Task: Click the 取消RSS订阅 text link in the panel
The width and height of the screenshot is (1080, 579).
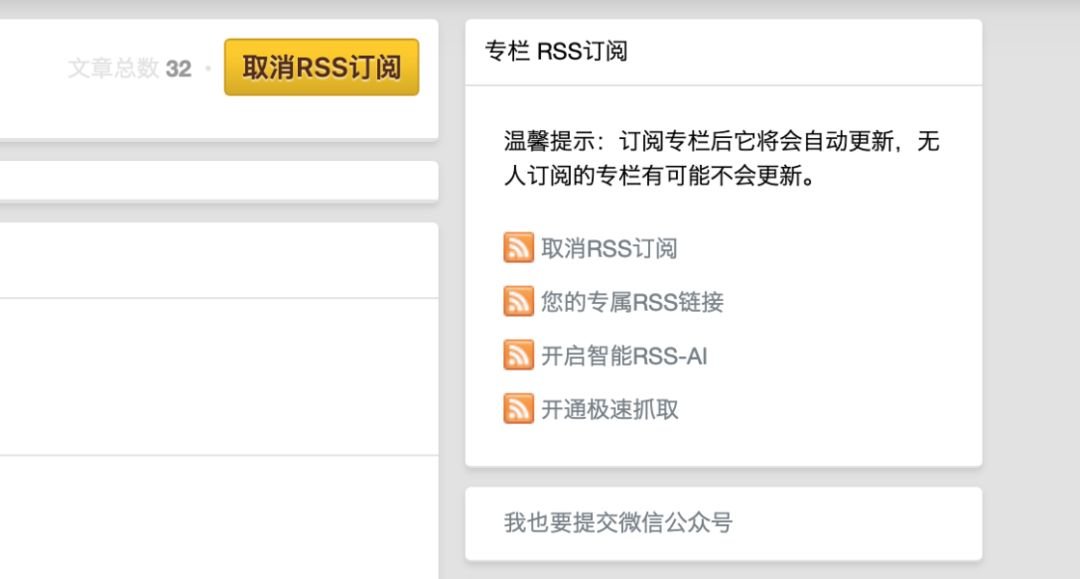Action: 608,247
